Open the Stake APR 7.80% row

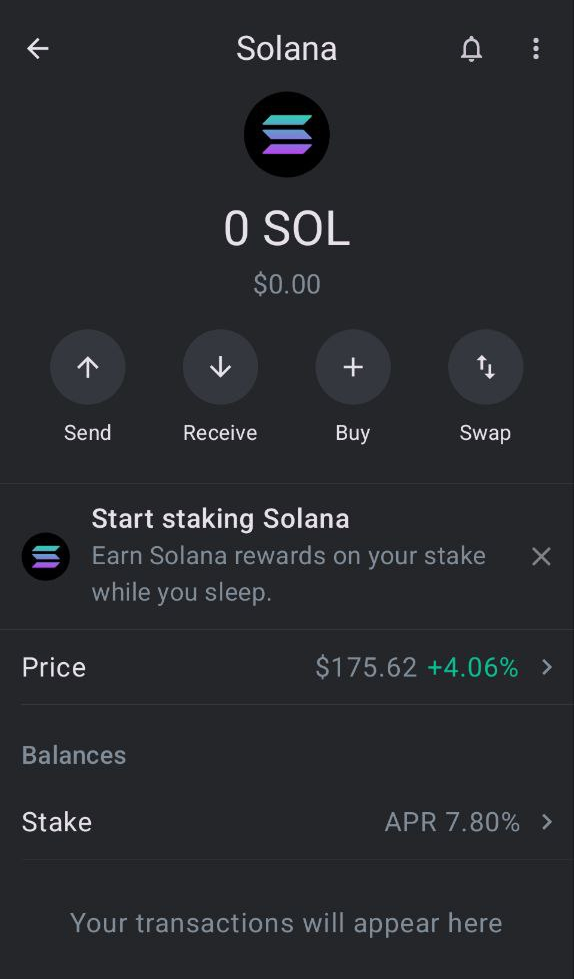pyautogui.click(x=287, y=822)
